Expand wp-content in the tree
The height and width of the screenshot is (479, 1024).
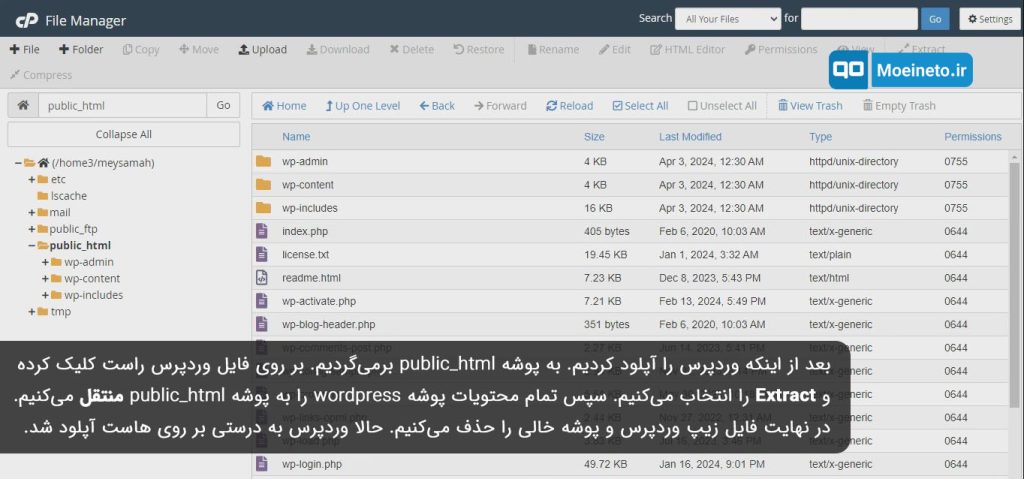tap(45, 279)
